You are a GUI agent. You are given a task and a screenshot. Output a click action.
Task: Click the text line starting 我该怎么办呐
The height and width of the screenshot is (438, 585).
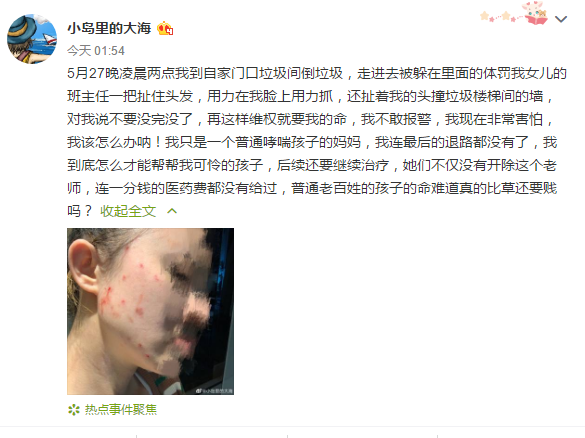tap(312, 143)
